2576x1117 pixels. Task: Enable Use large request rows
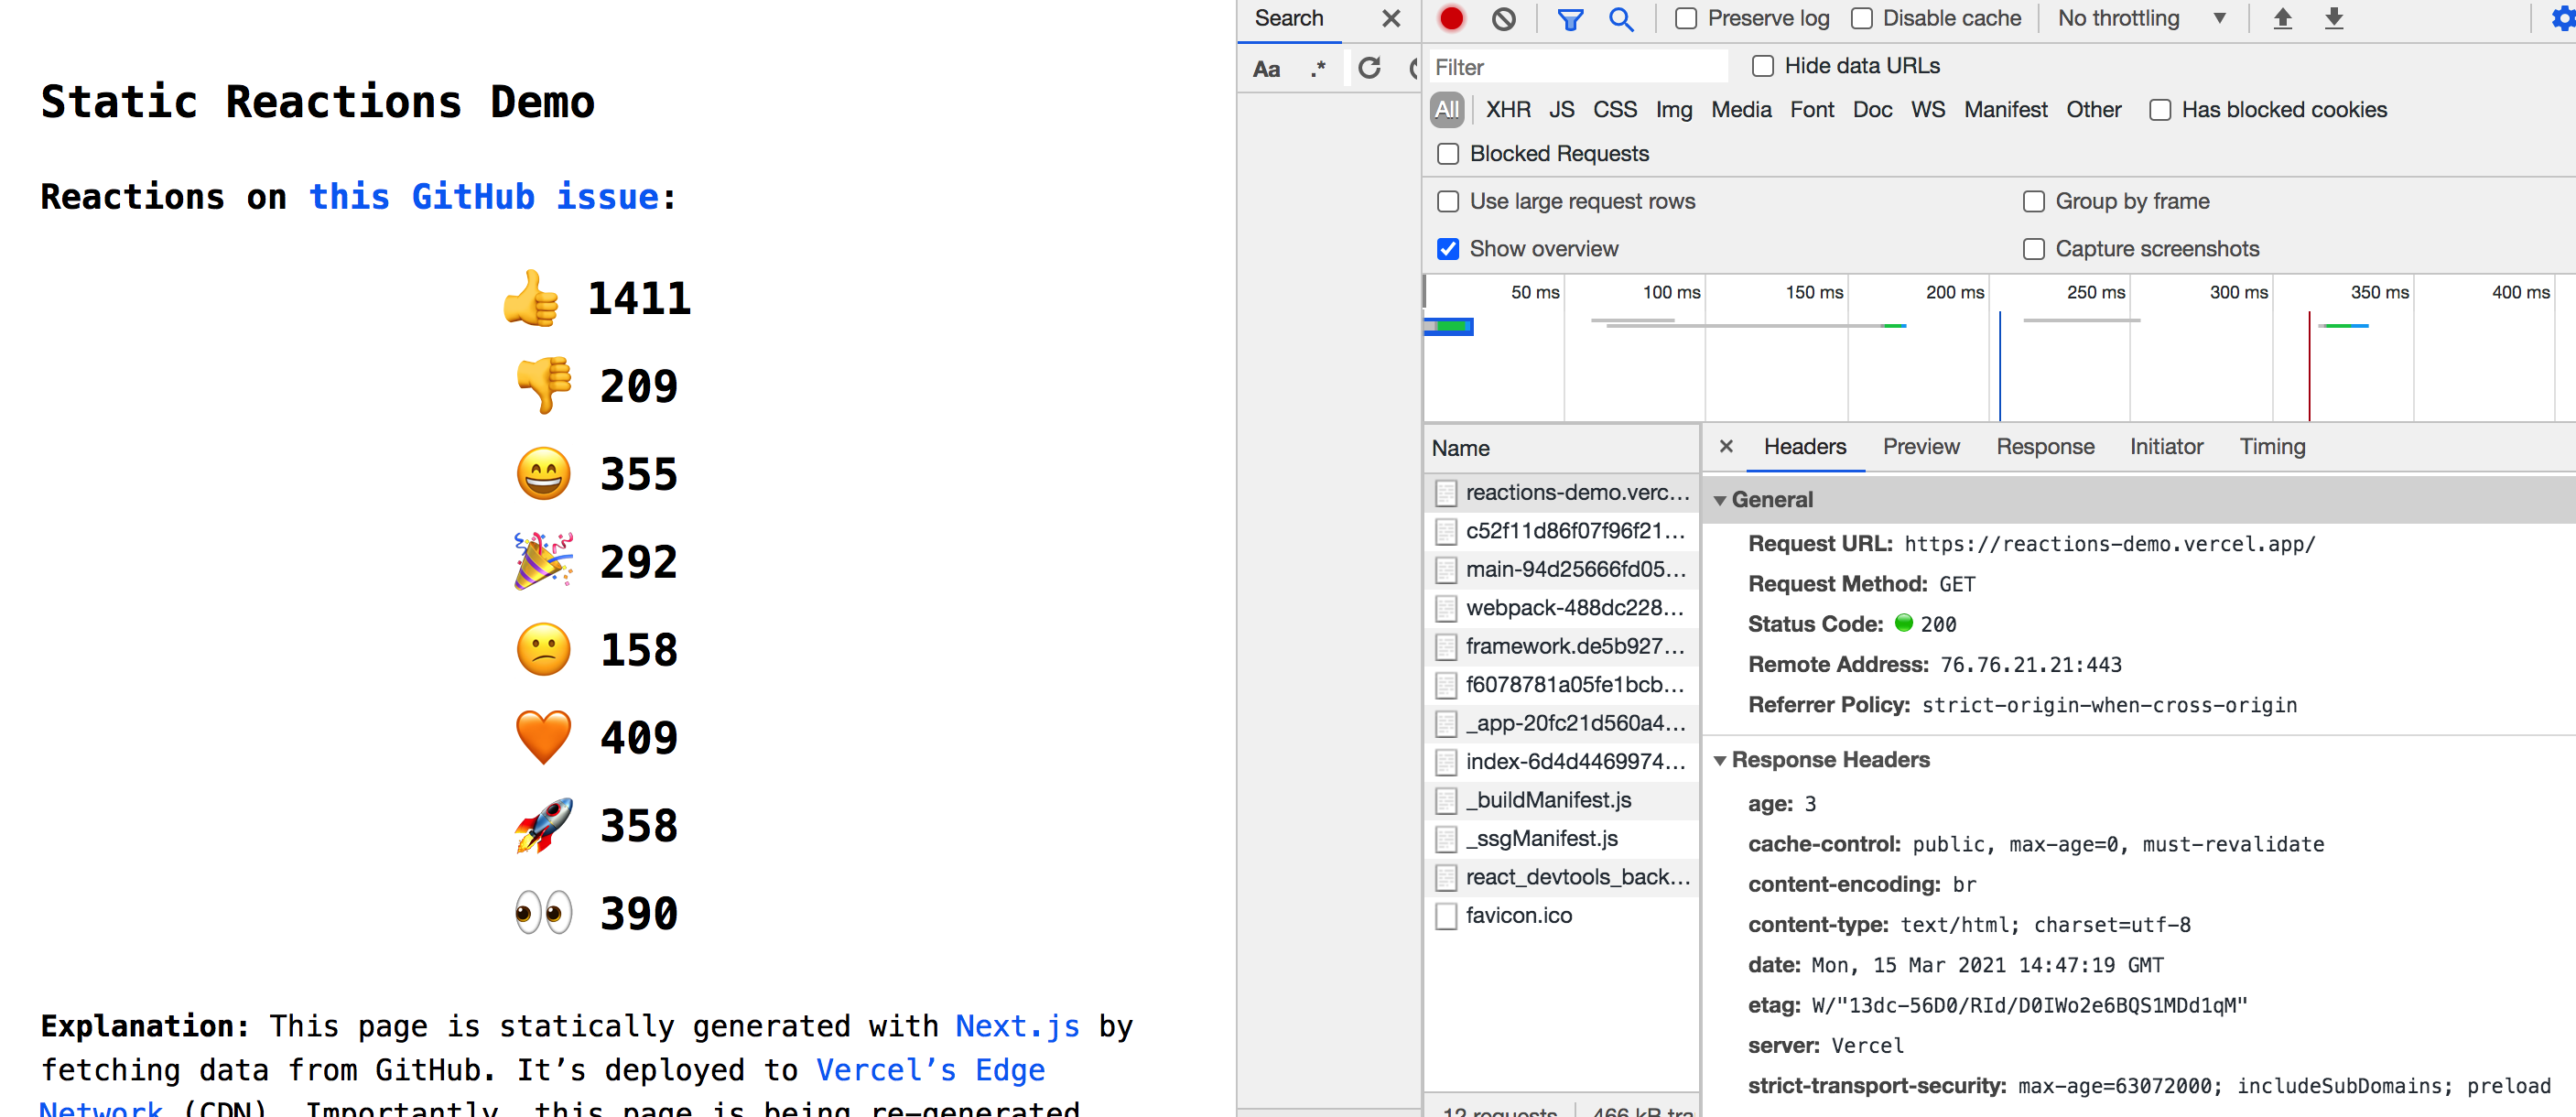tap(1448, 201)
